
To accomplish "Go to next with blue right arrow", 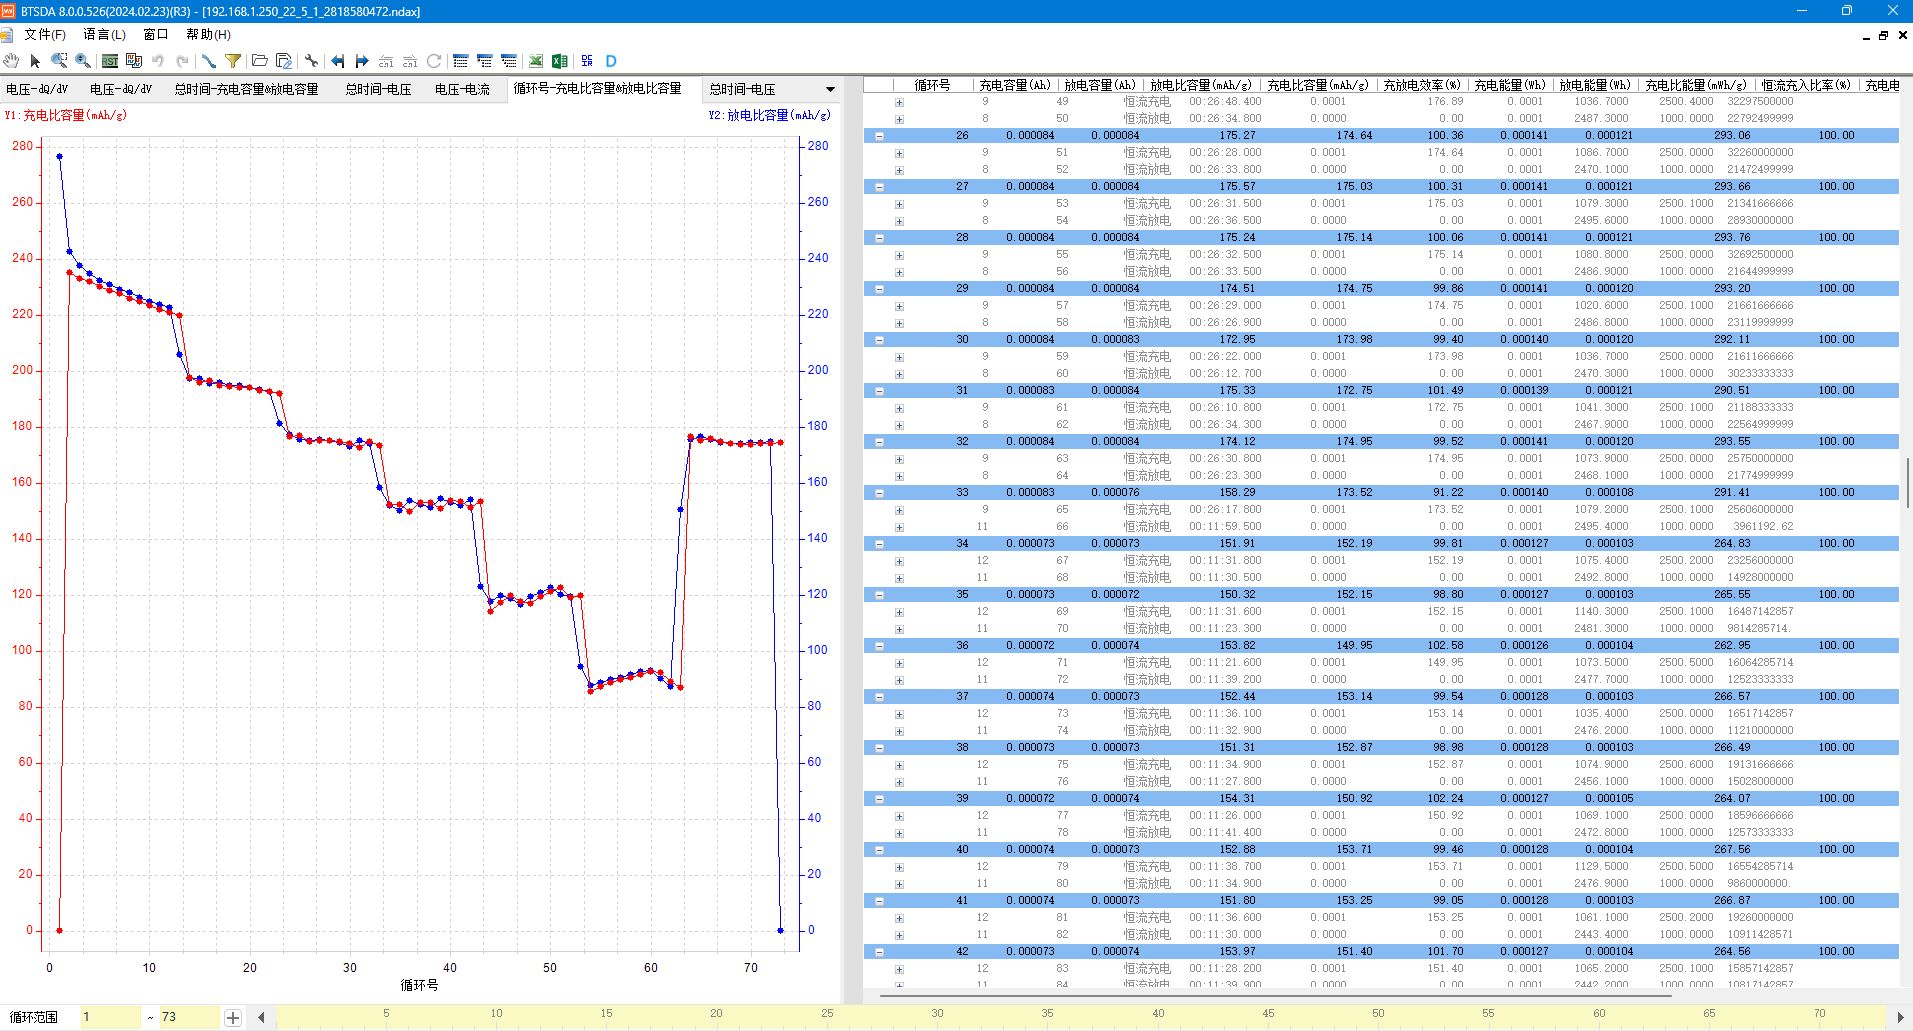I will point(362,61).
